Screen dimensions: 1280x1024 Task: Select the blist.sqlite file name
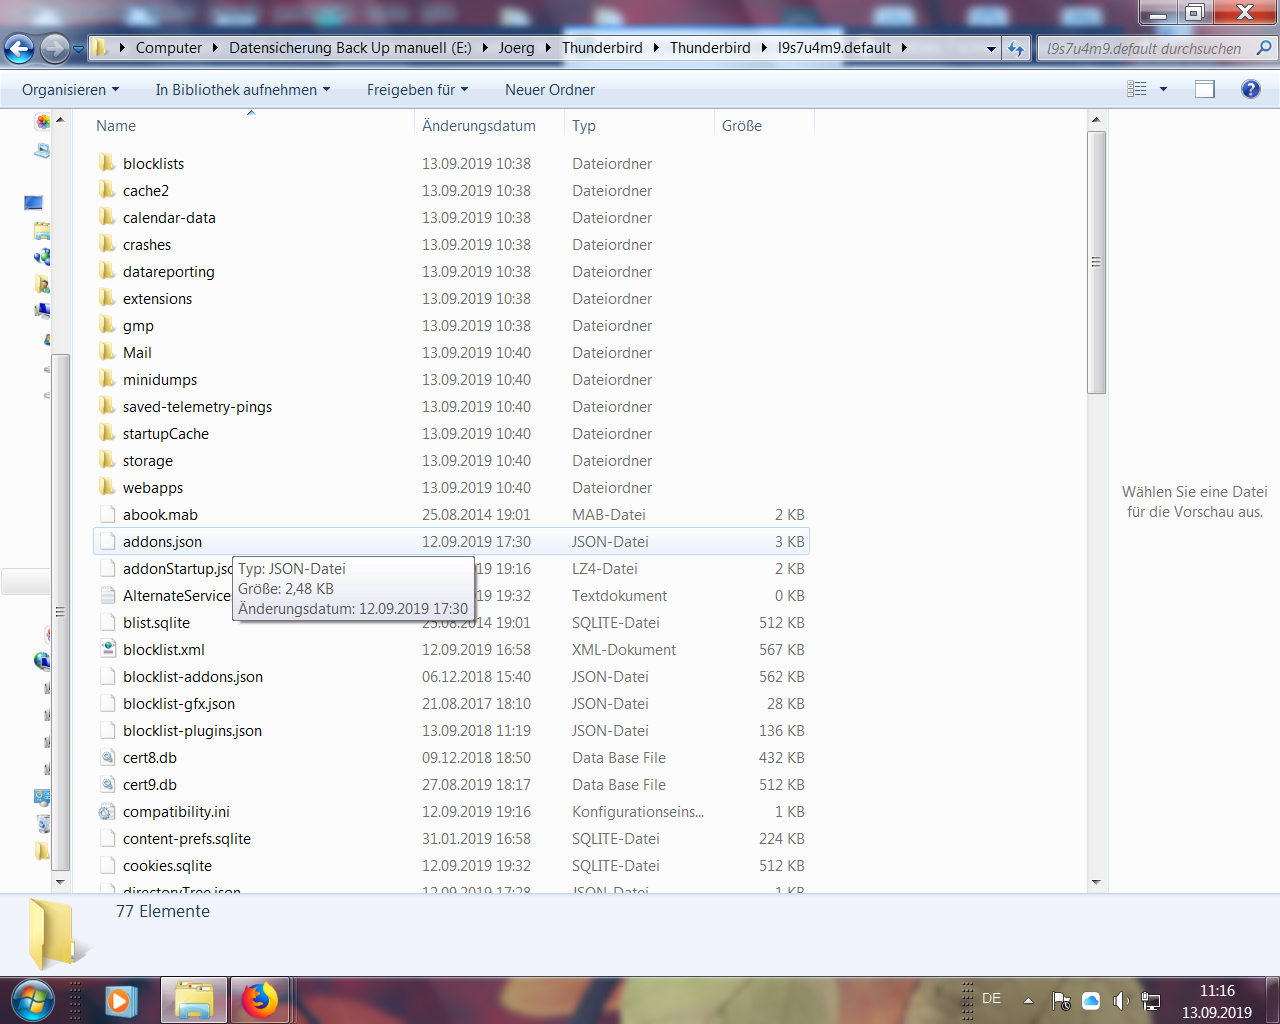pos(156,622)
